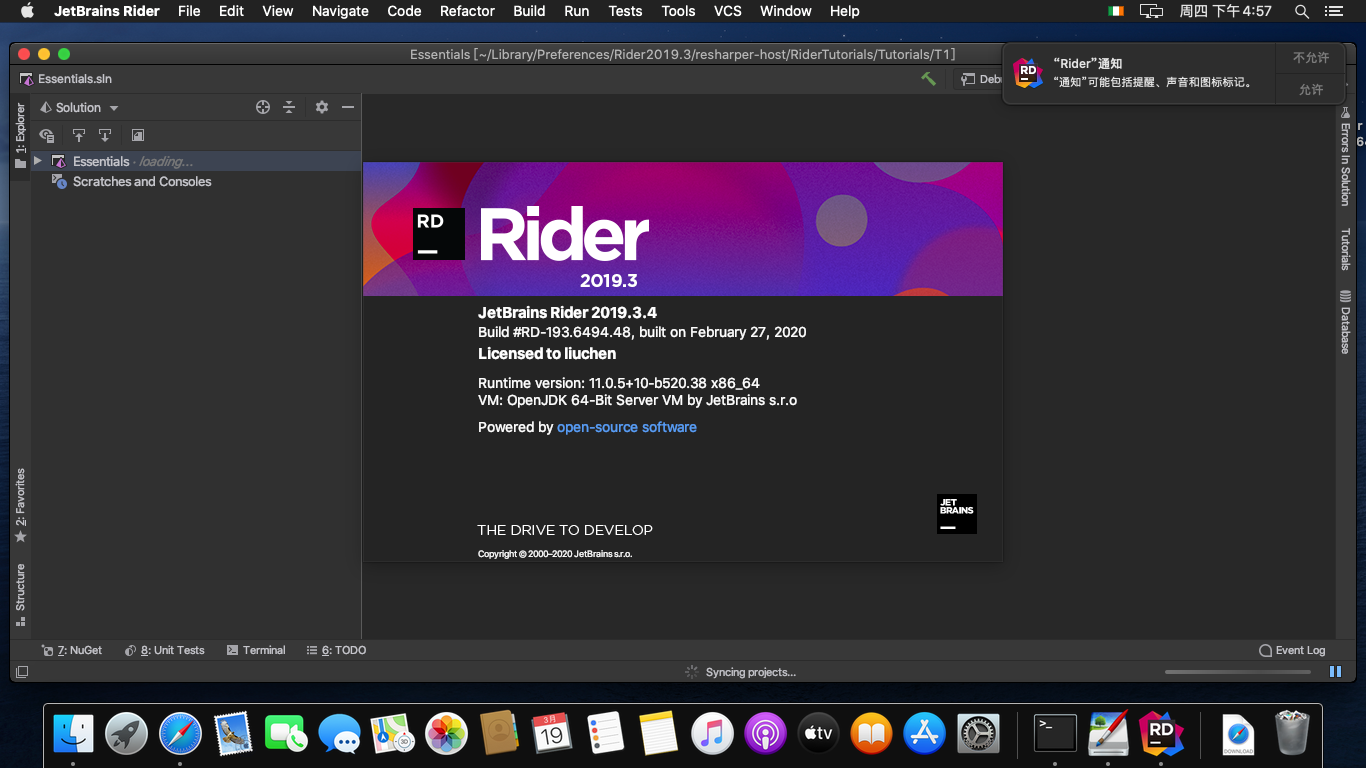Expand the Essentials solution node
Screen dimensions: 1366x768
tap(38, 161)
